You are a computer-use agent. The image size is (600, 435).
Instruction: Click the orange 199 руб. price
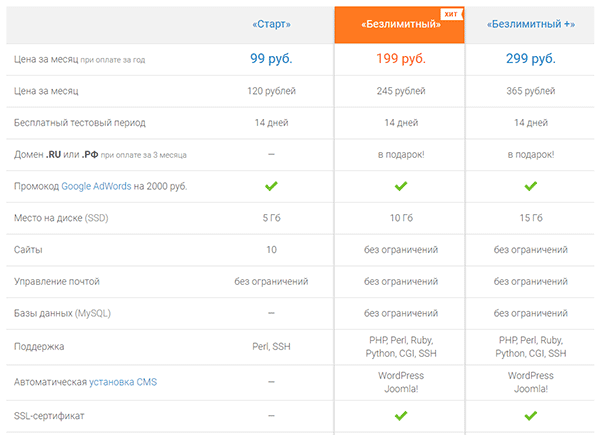401,59
